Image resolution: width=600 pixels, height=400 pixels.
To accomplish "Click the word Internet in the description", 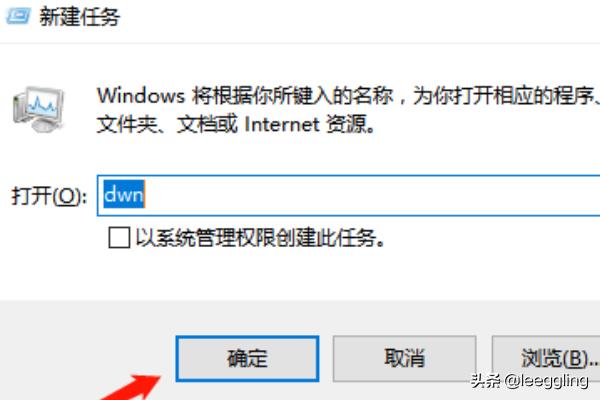I will point(282,124).
